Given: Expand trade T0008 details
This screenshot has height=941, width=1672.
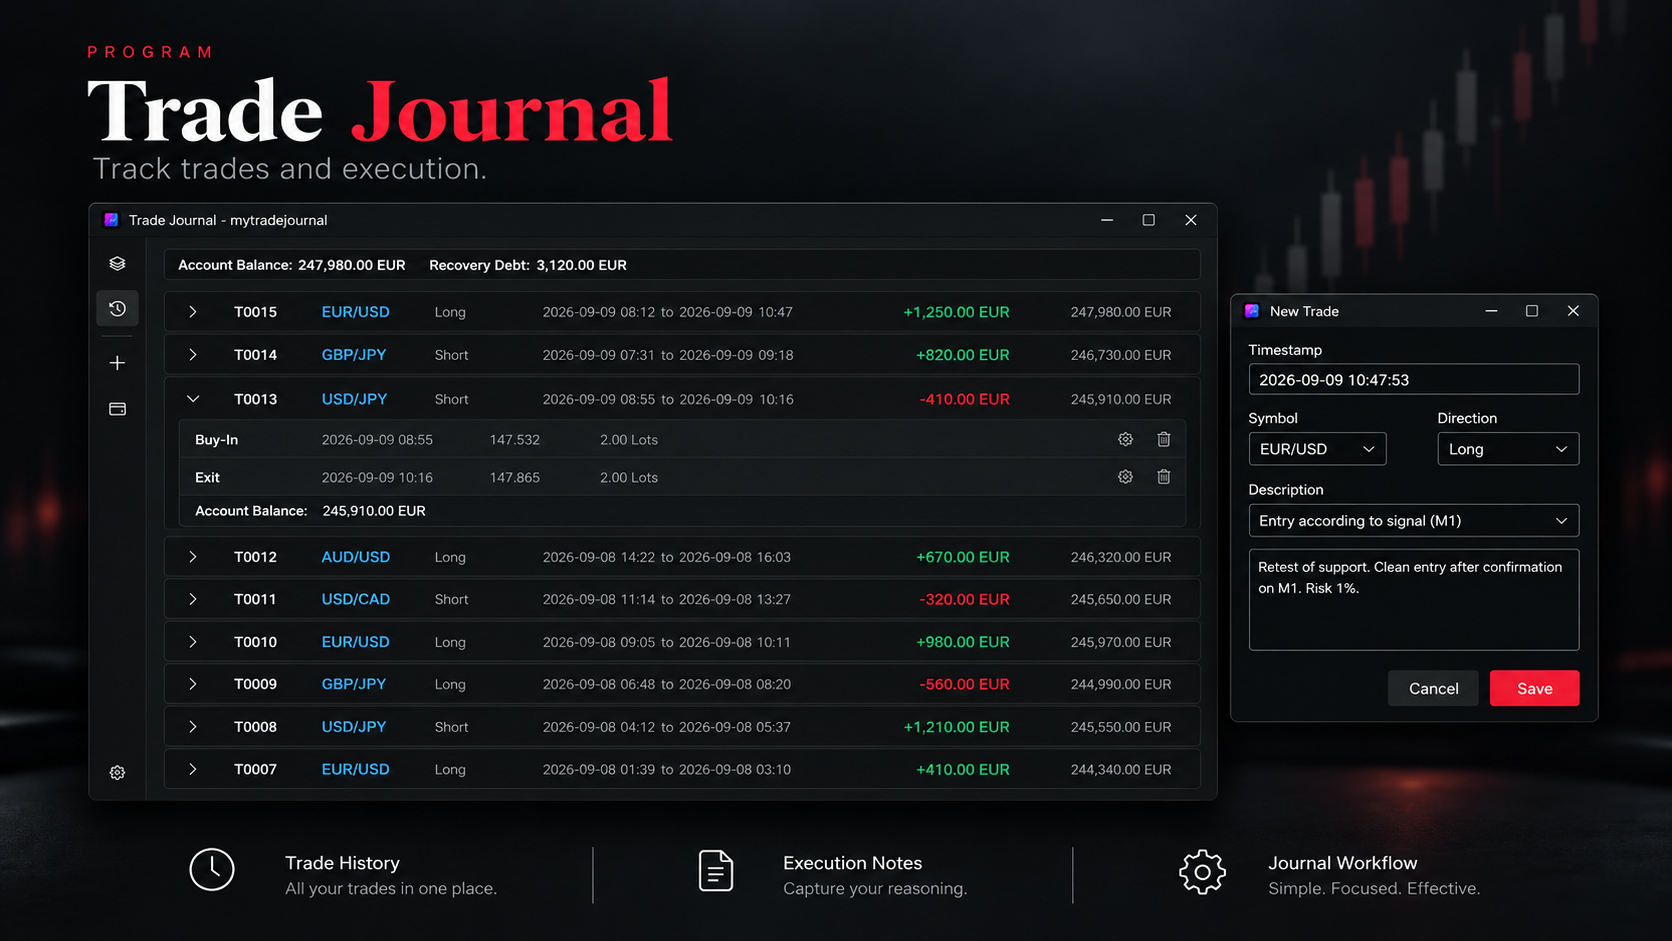Looking at the screenshot, I should point(193,727).
